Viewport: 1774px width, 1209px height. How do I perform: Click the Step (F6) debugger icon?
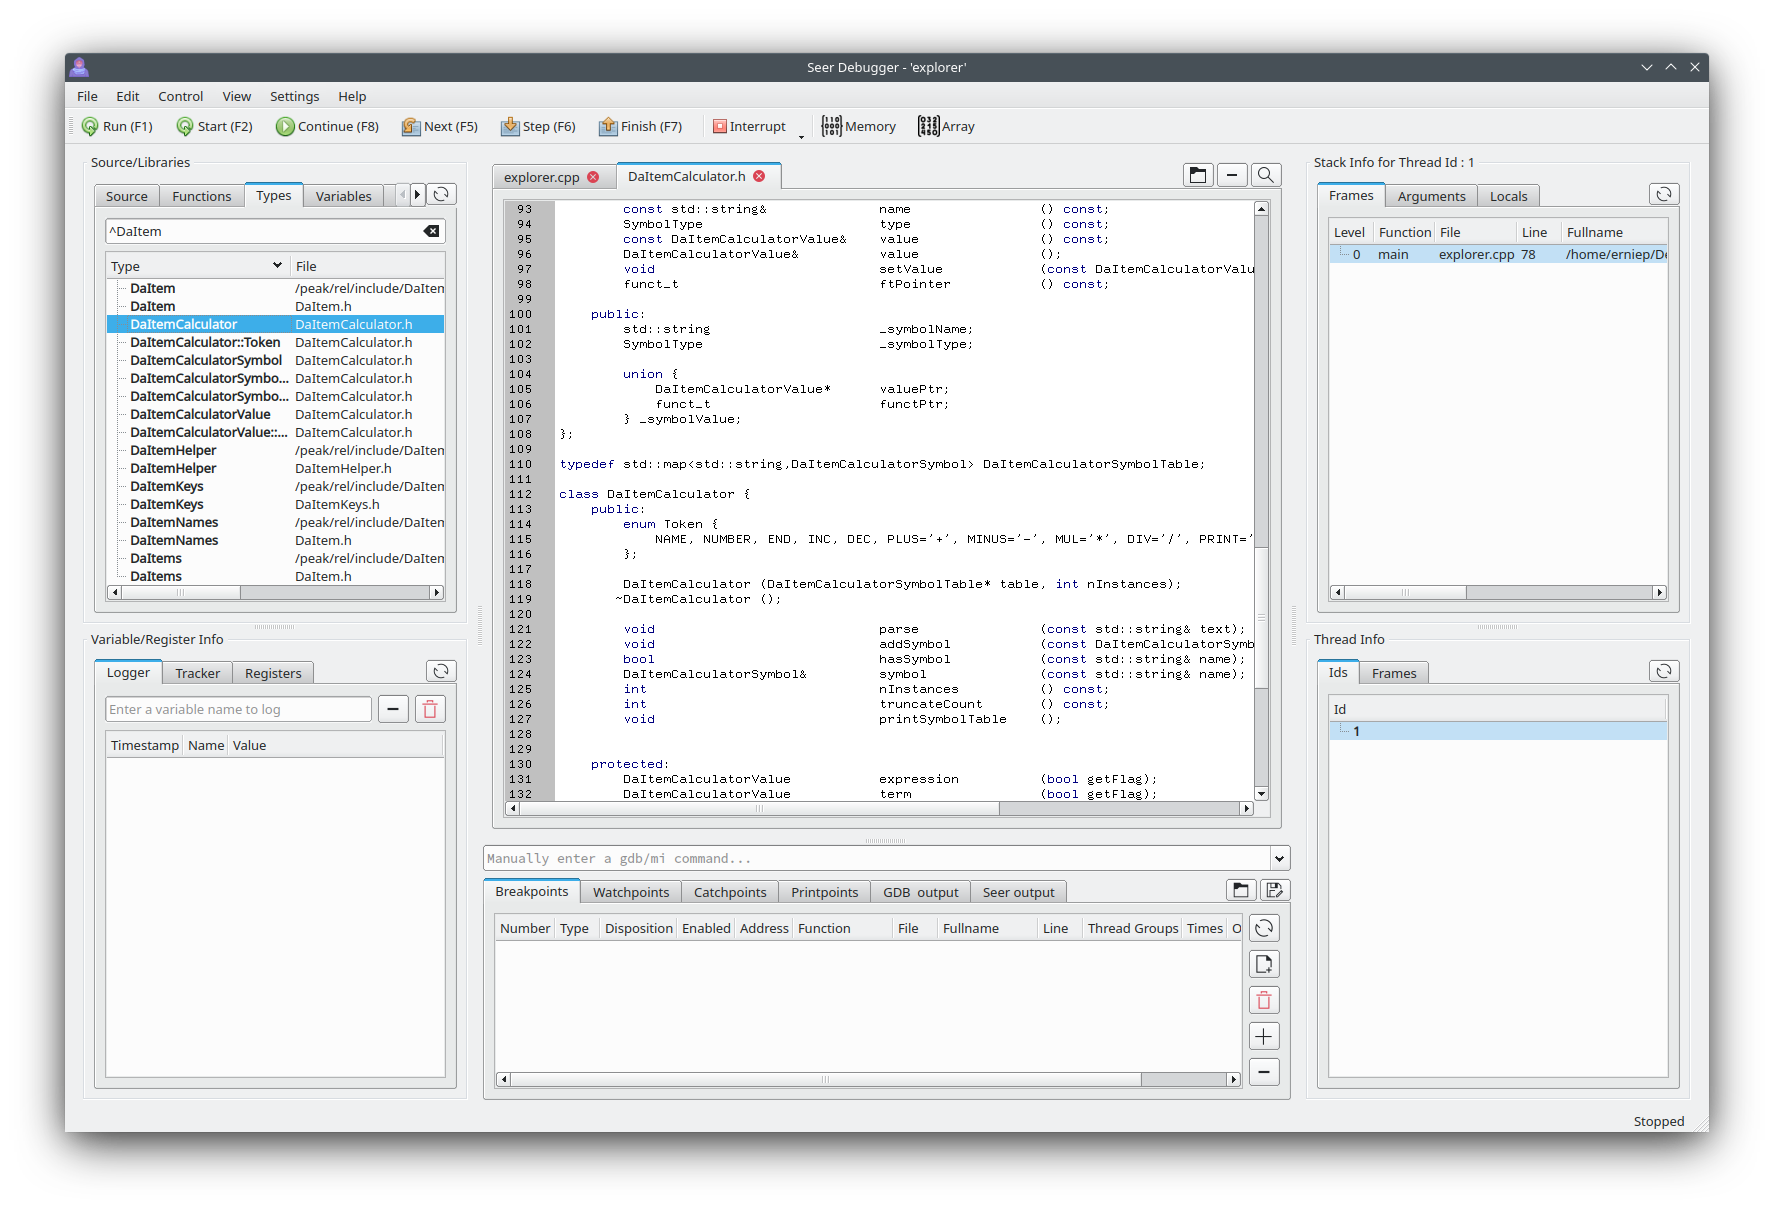click(510, 127)
